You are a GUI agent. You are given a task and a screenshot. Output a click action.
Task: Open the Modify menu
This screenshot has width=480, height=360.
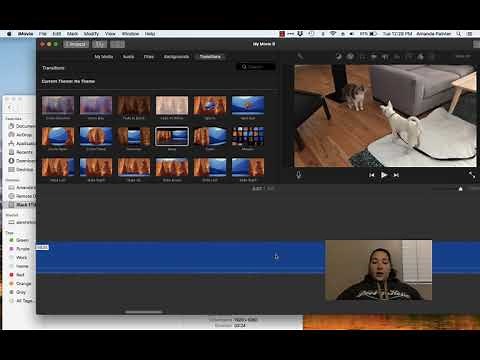pos(91,34)
